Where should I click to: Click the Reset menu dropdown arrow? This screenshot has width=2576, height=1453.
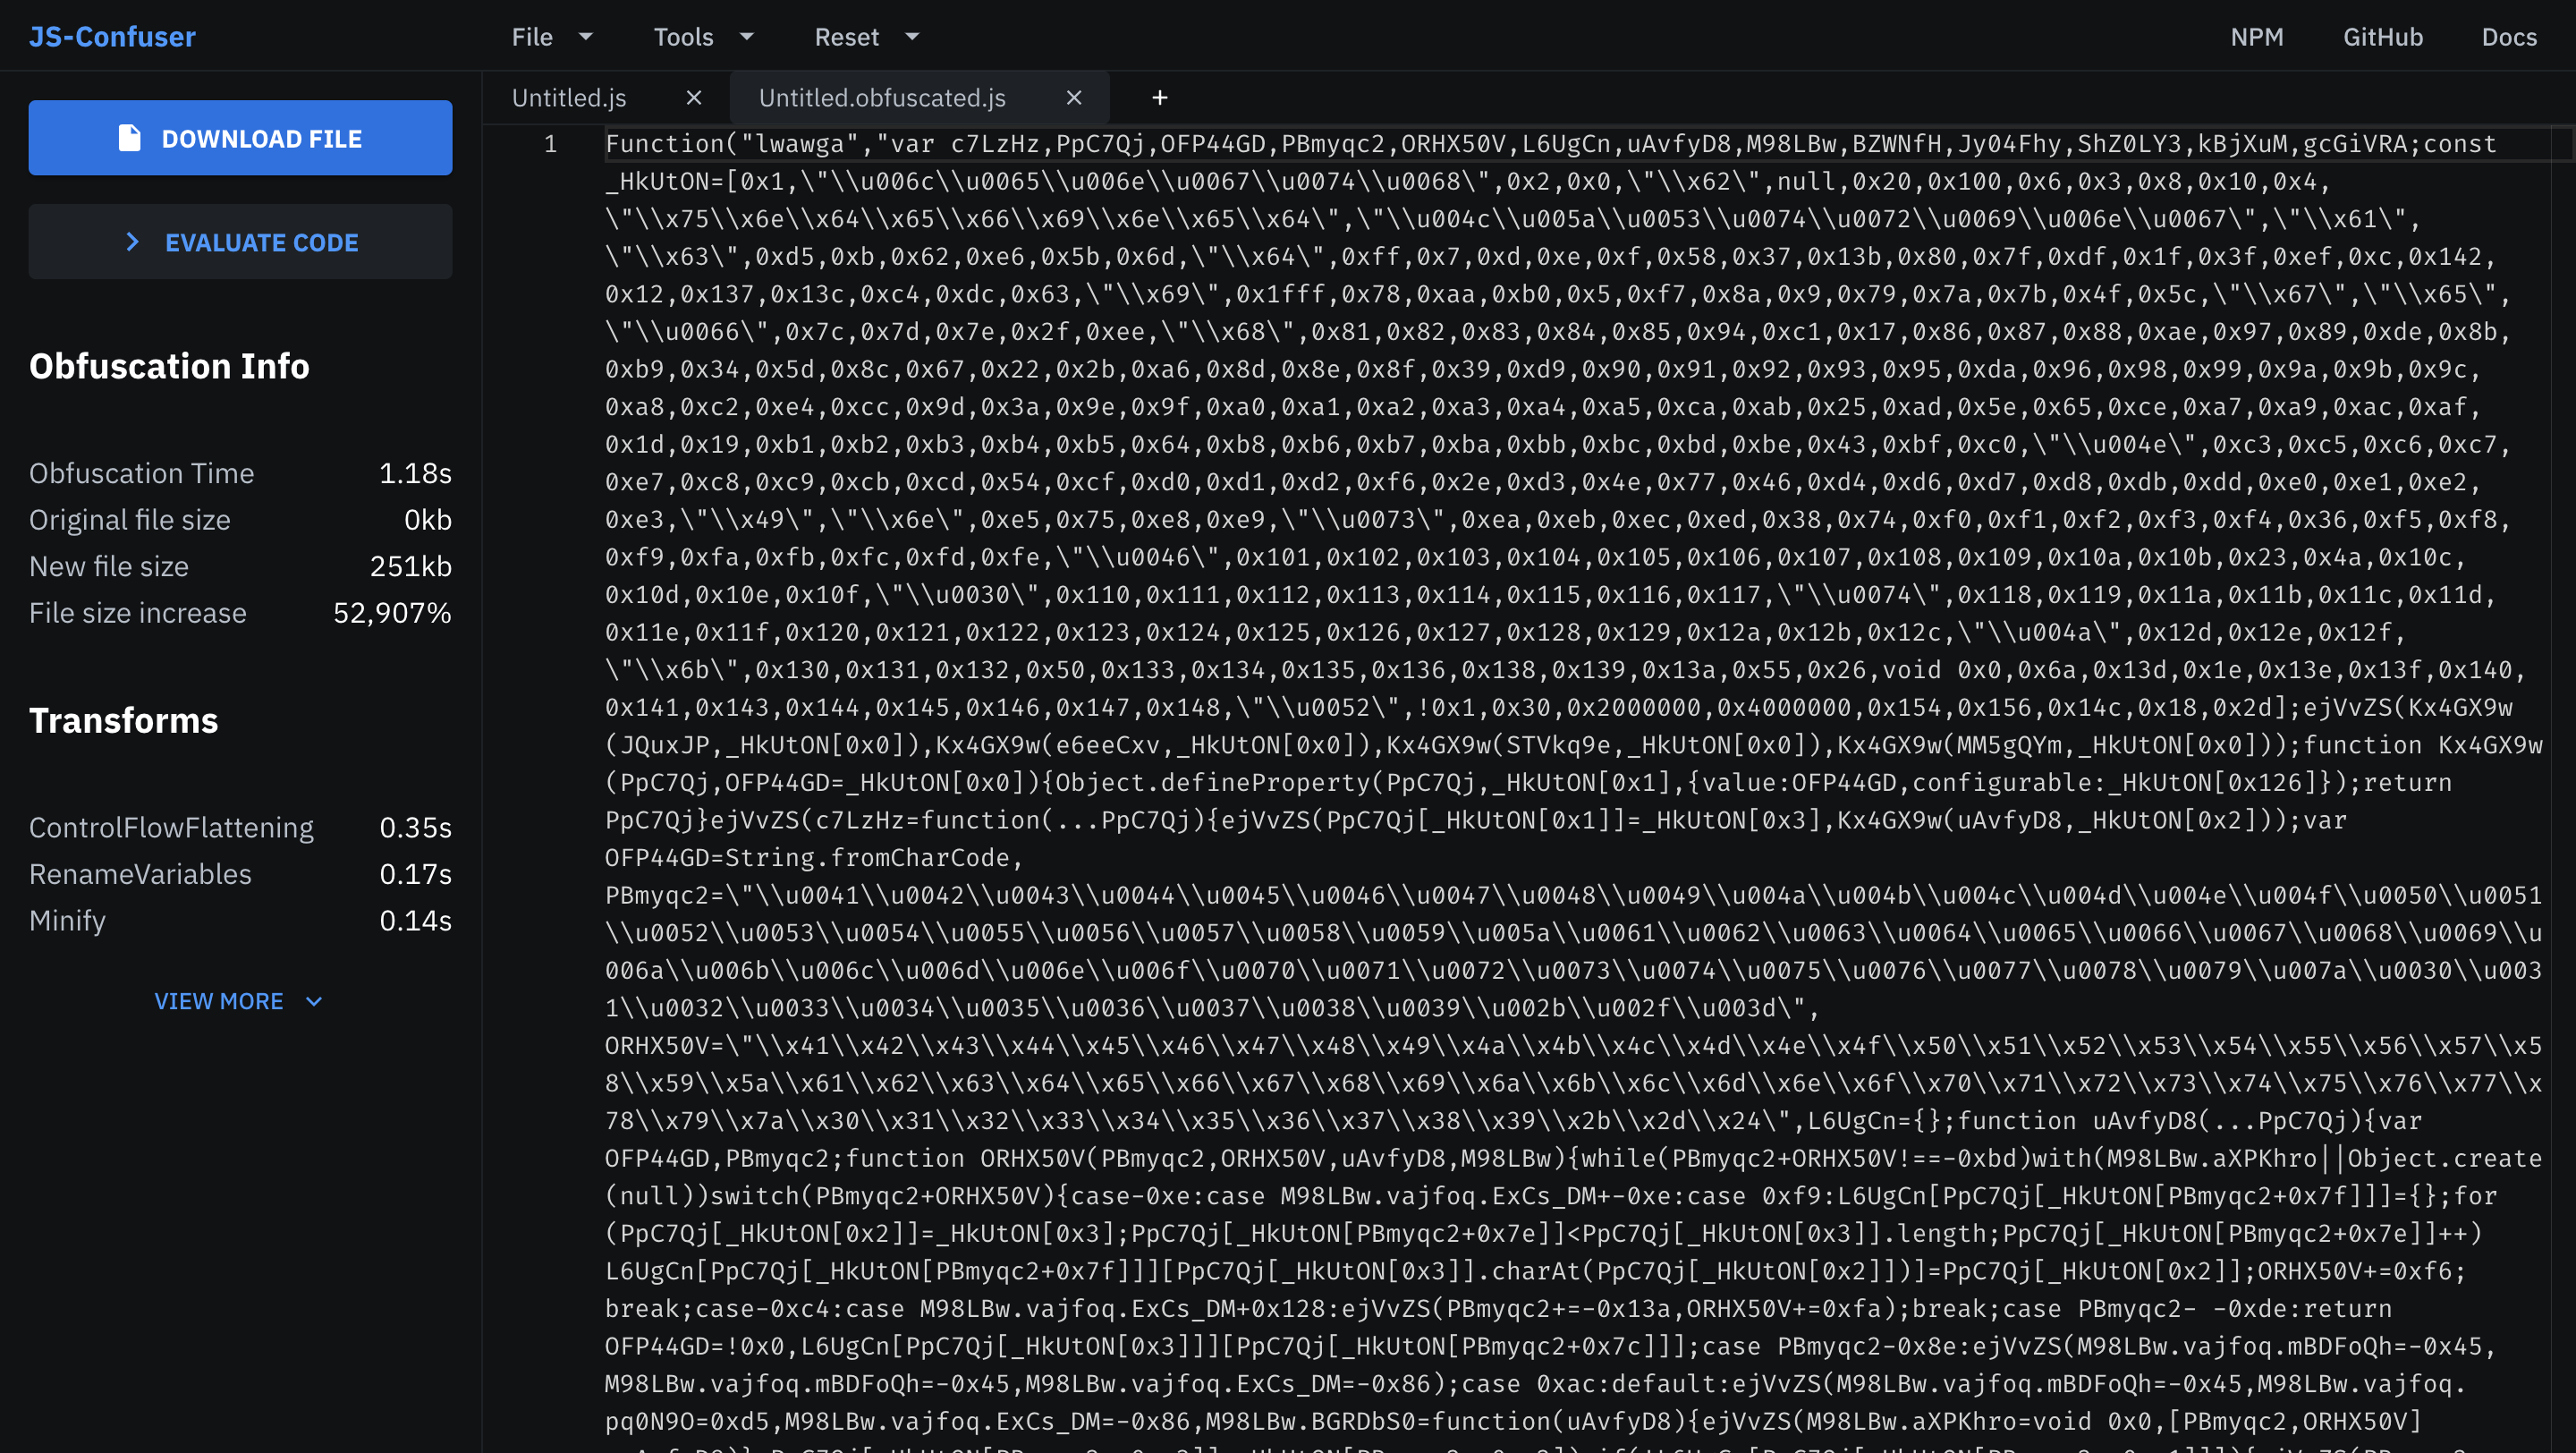coord(911,37)
